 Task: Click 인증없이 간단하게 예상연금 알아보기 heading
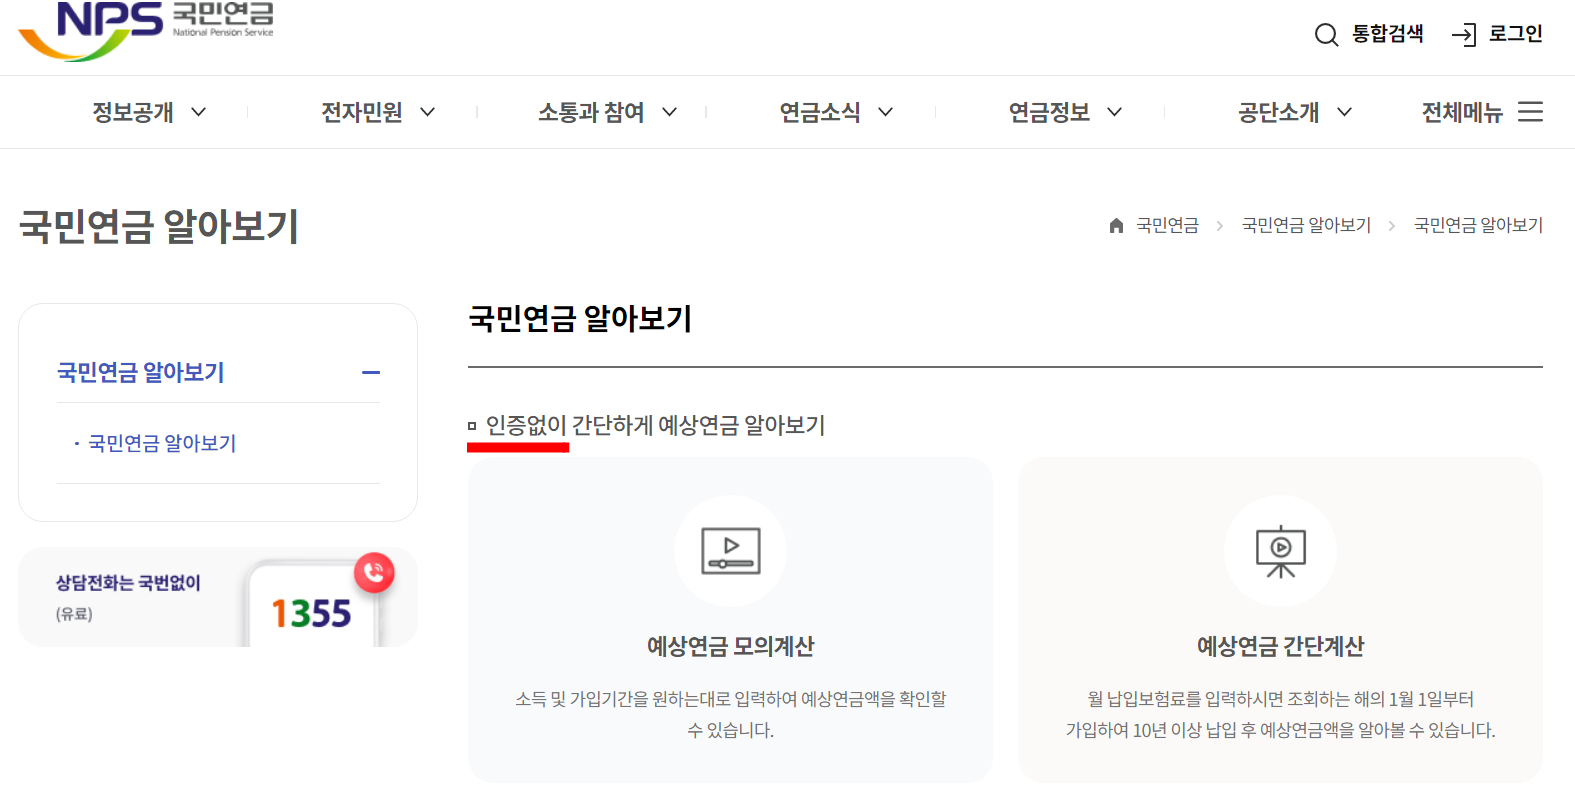pyautogui.click(x=655, y=426)
